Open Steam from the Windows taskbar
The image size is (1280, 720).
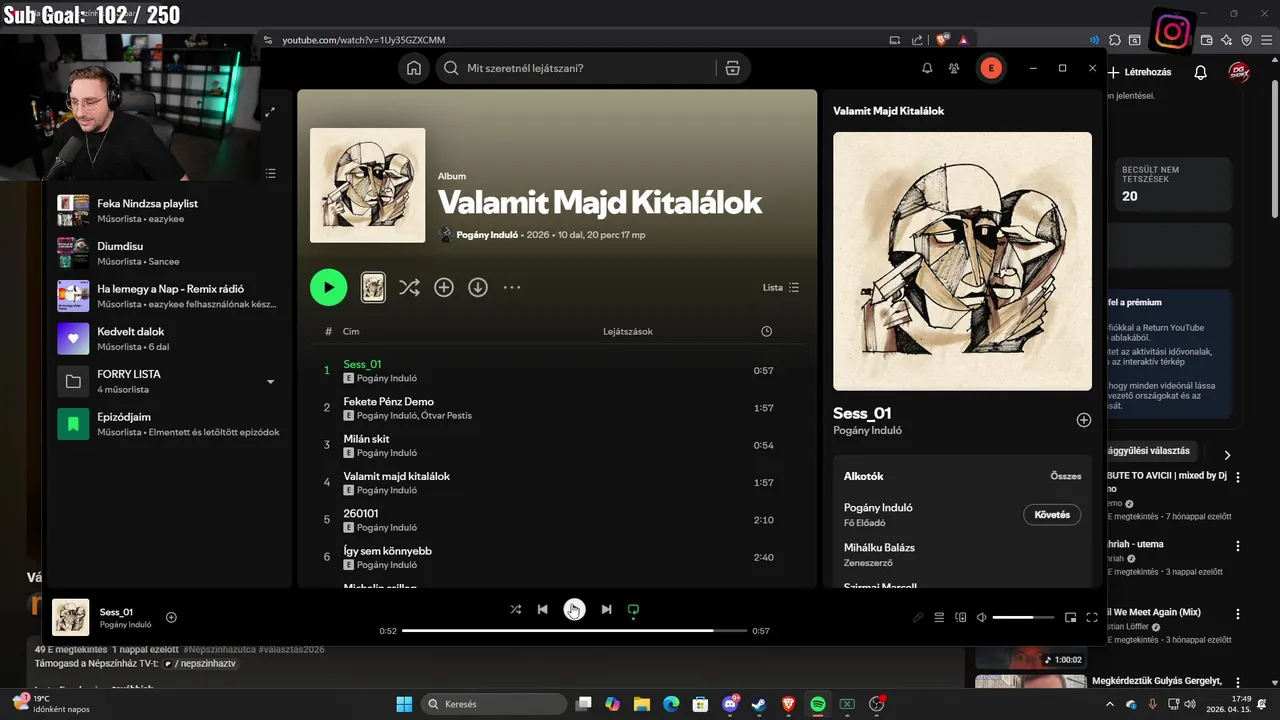pos(759,704)
